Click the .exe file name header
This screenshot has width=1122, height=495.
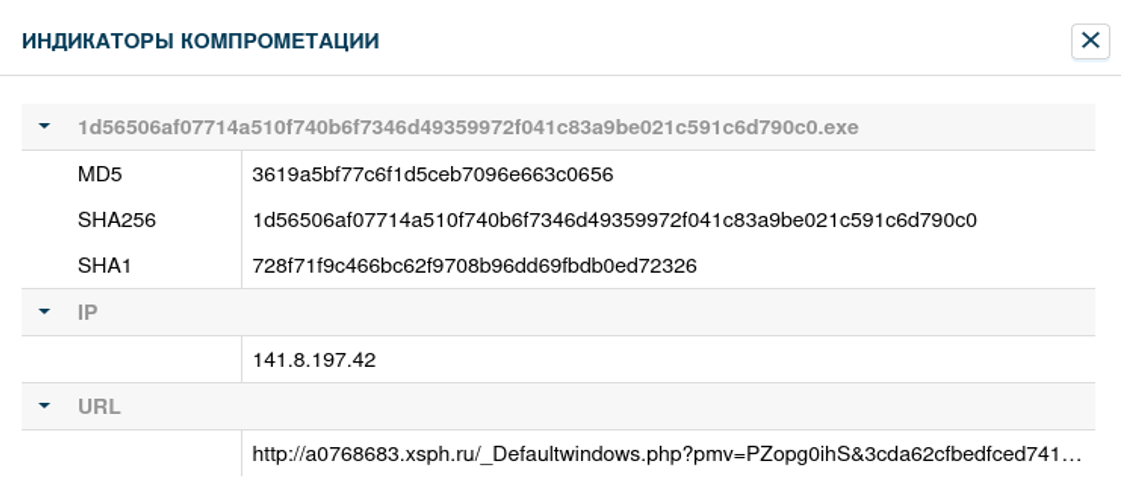coord(468,128)
